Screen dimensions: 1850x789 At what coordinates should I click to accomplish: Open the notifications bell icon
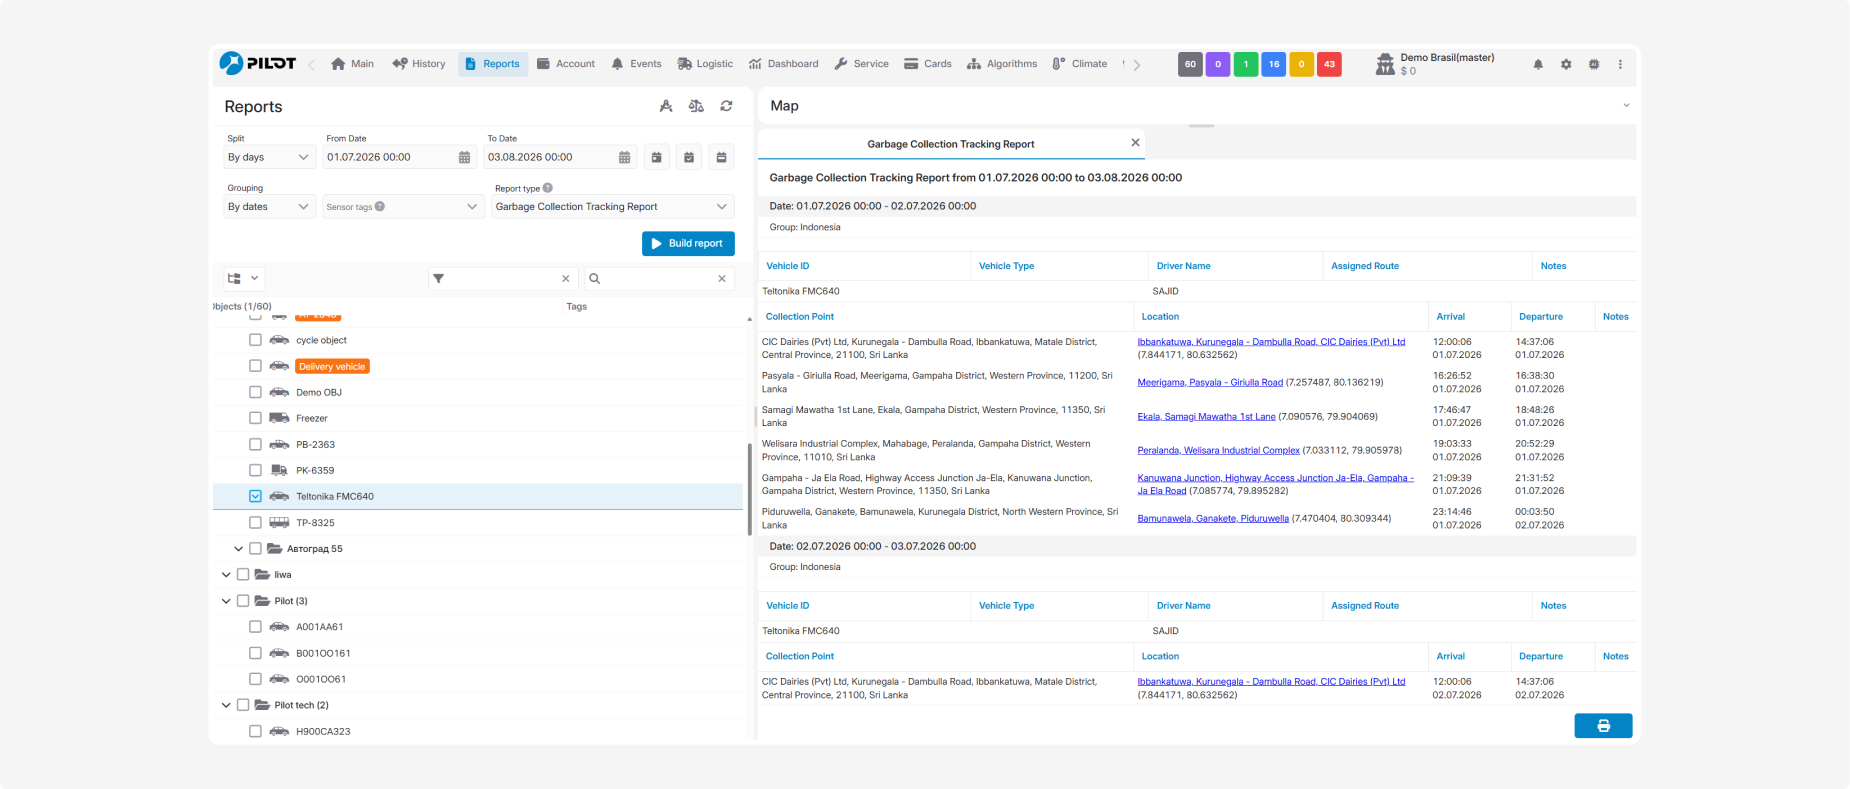click(x=1538, y=64)
